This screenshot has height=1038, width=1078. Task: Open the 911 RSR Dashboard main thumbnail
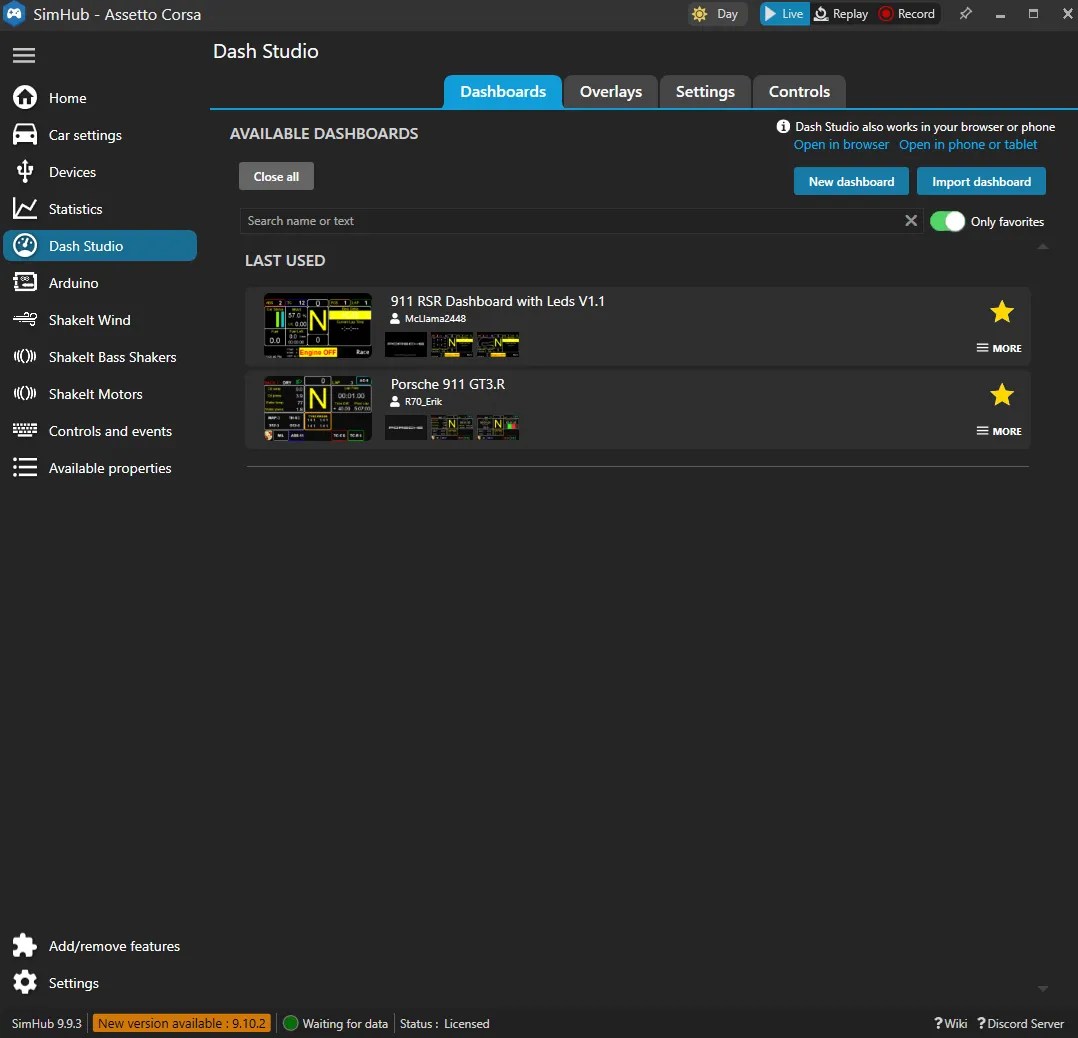tap(318, 326)
